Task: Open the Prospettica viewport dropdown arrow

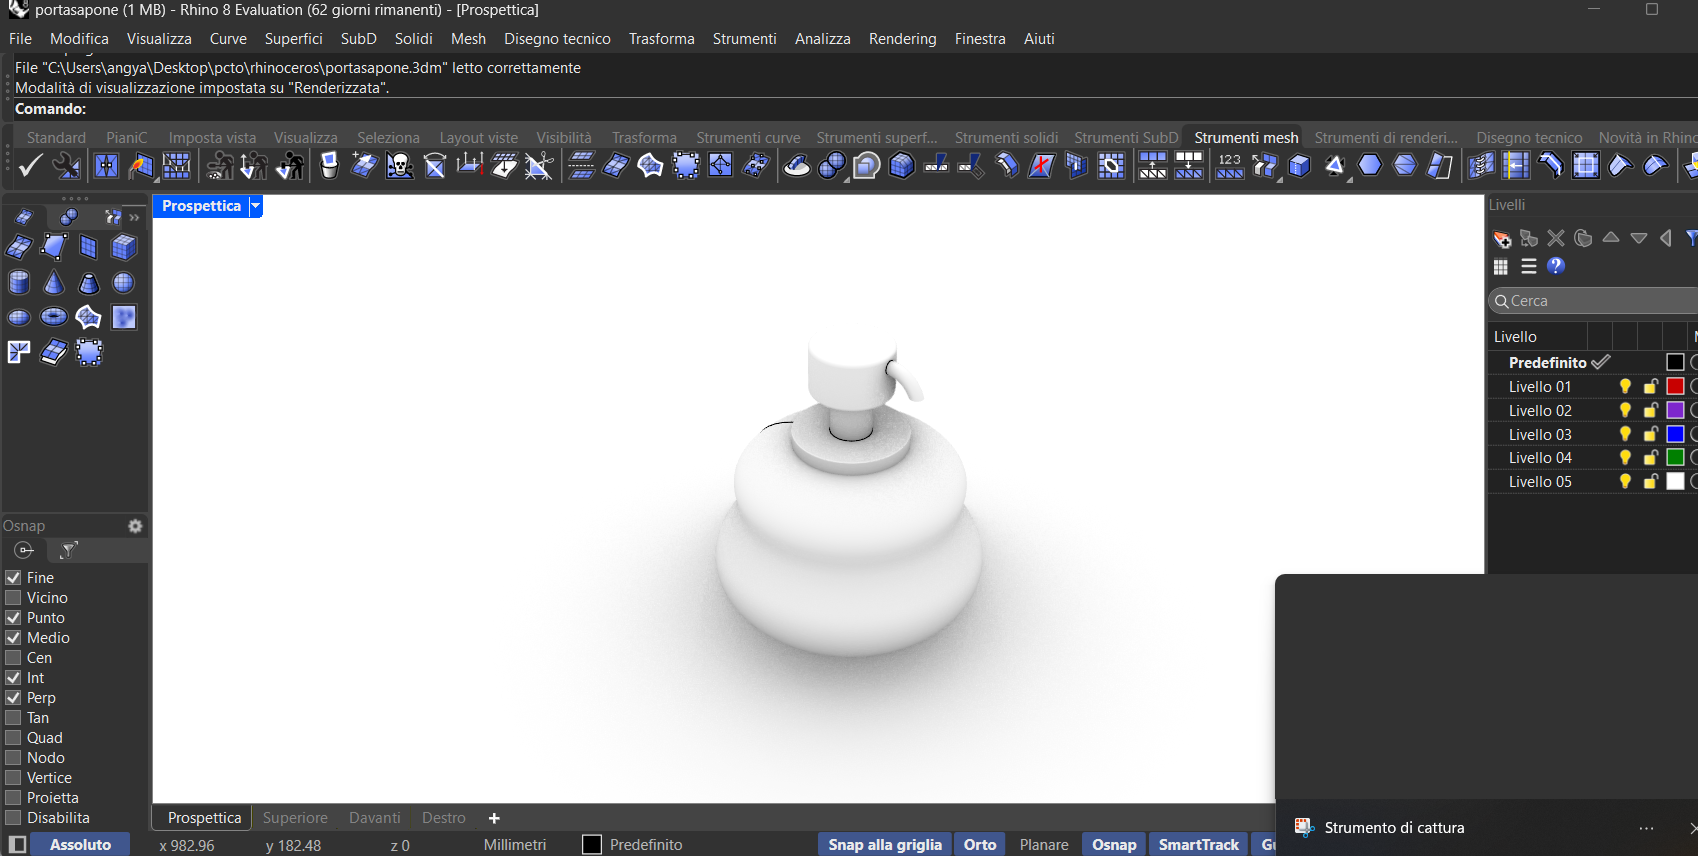Action: 256,206
